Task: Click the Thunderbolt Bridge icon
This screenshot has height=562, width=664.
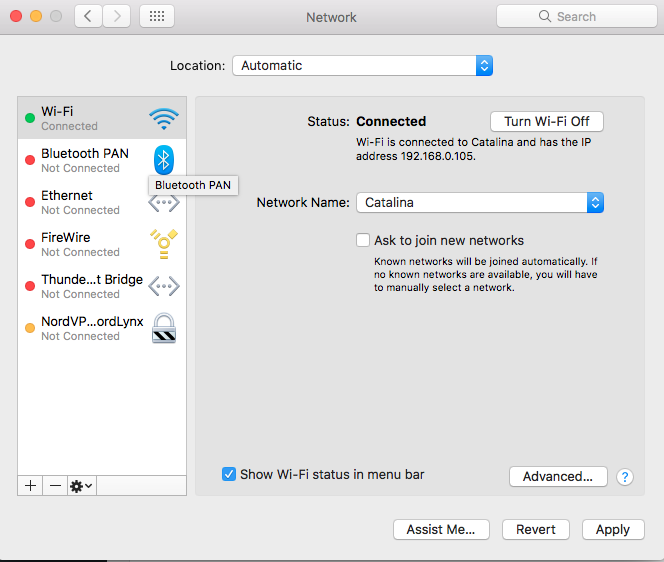Action: tap(163, 287)
